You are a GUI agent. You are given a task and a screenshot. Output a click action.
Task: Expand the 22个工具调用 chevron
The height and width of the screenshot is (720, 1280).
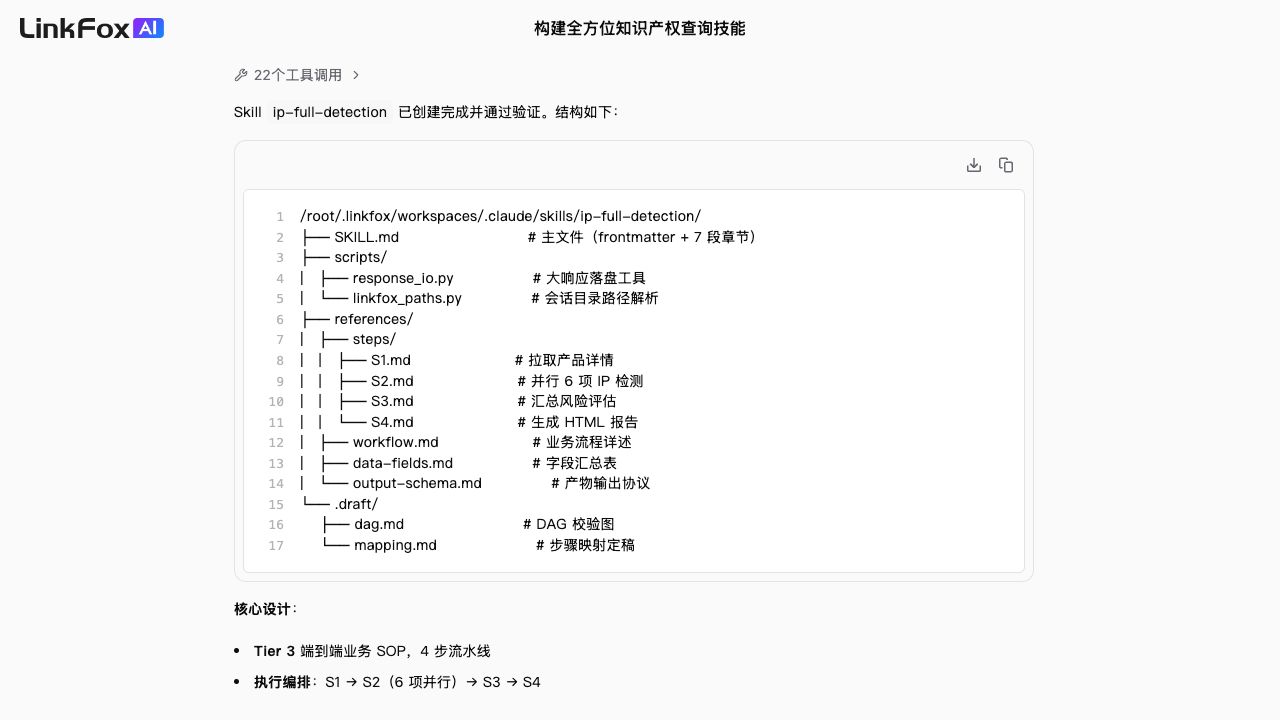coord(356,75)
